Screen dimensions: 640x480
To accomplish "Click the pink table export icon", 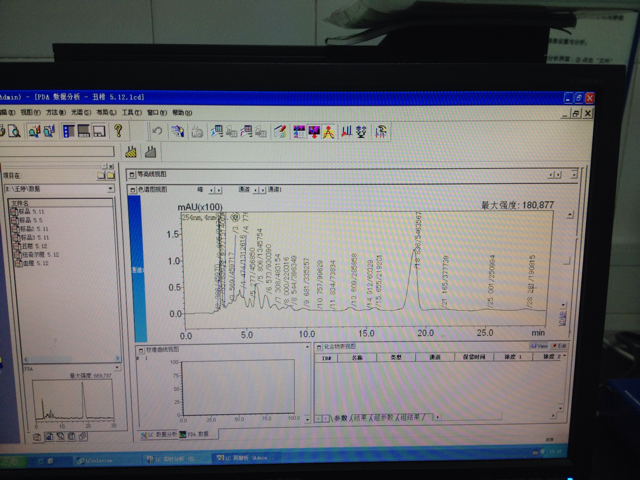I will coord(246,131).
